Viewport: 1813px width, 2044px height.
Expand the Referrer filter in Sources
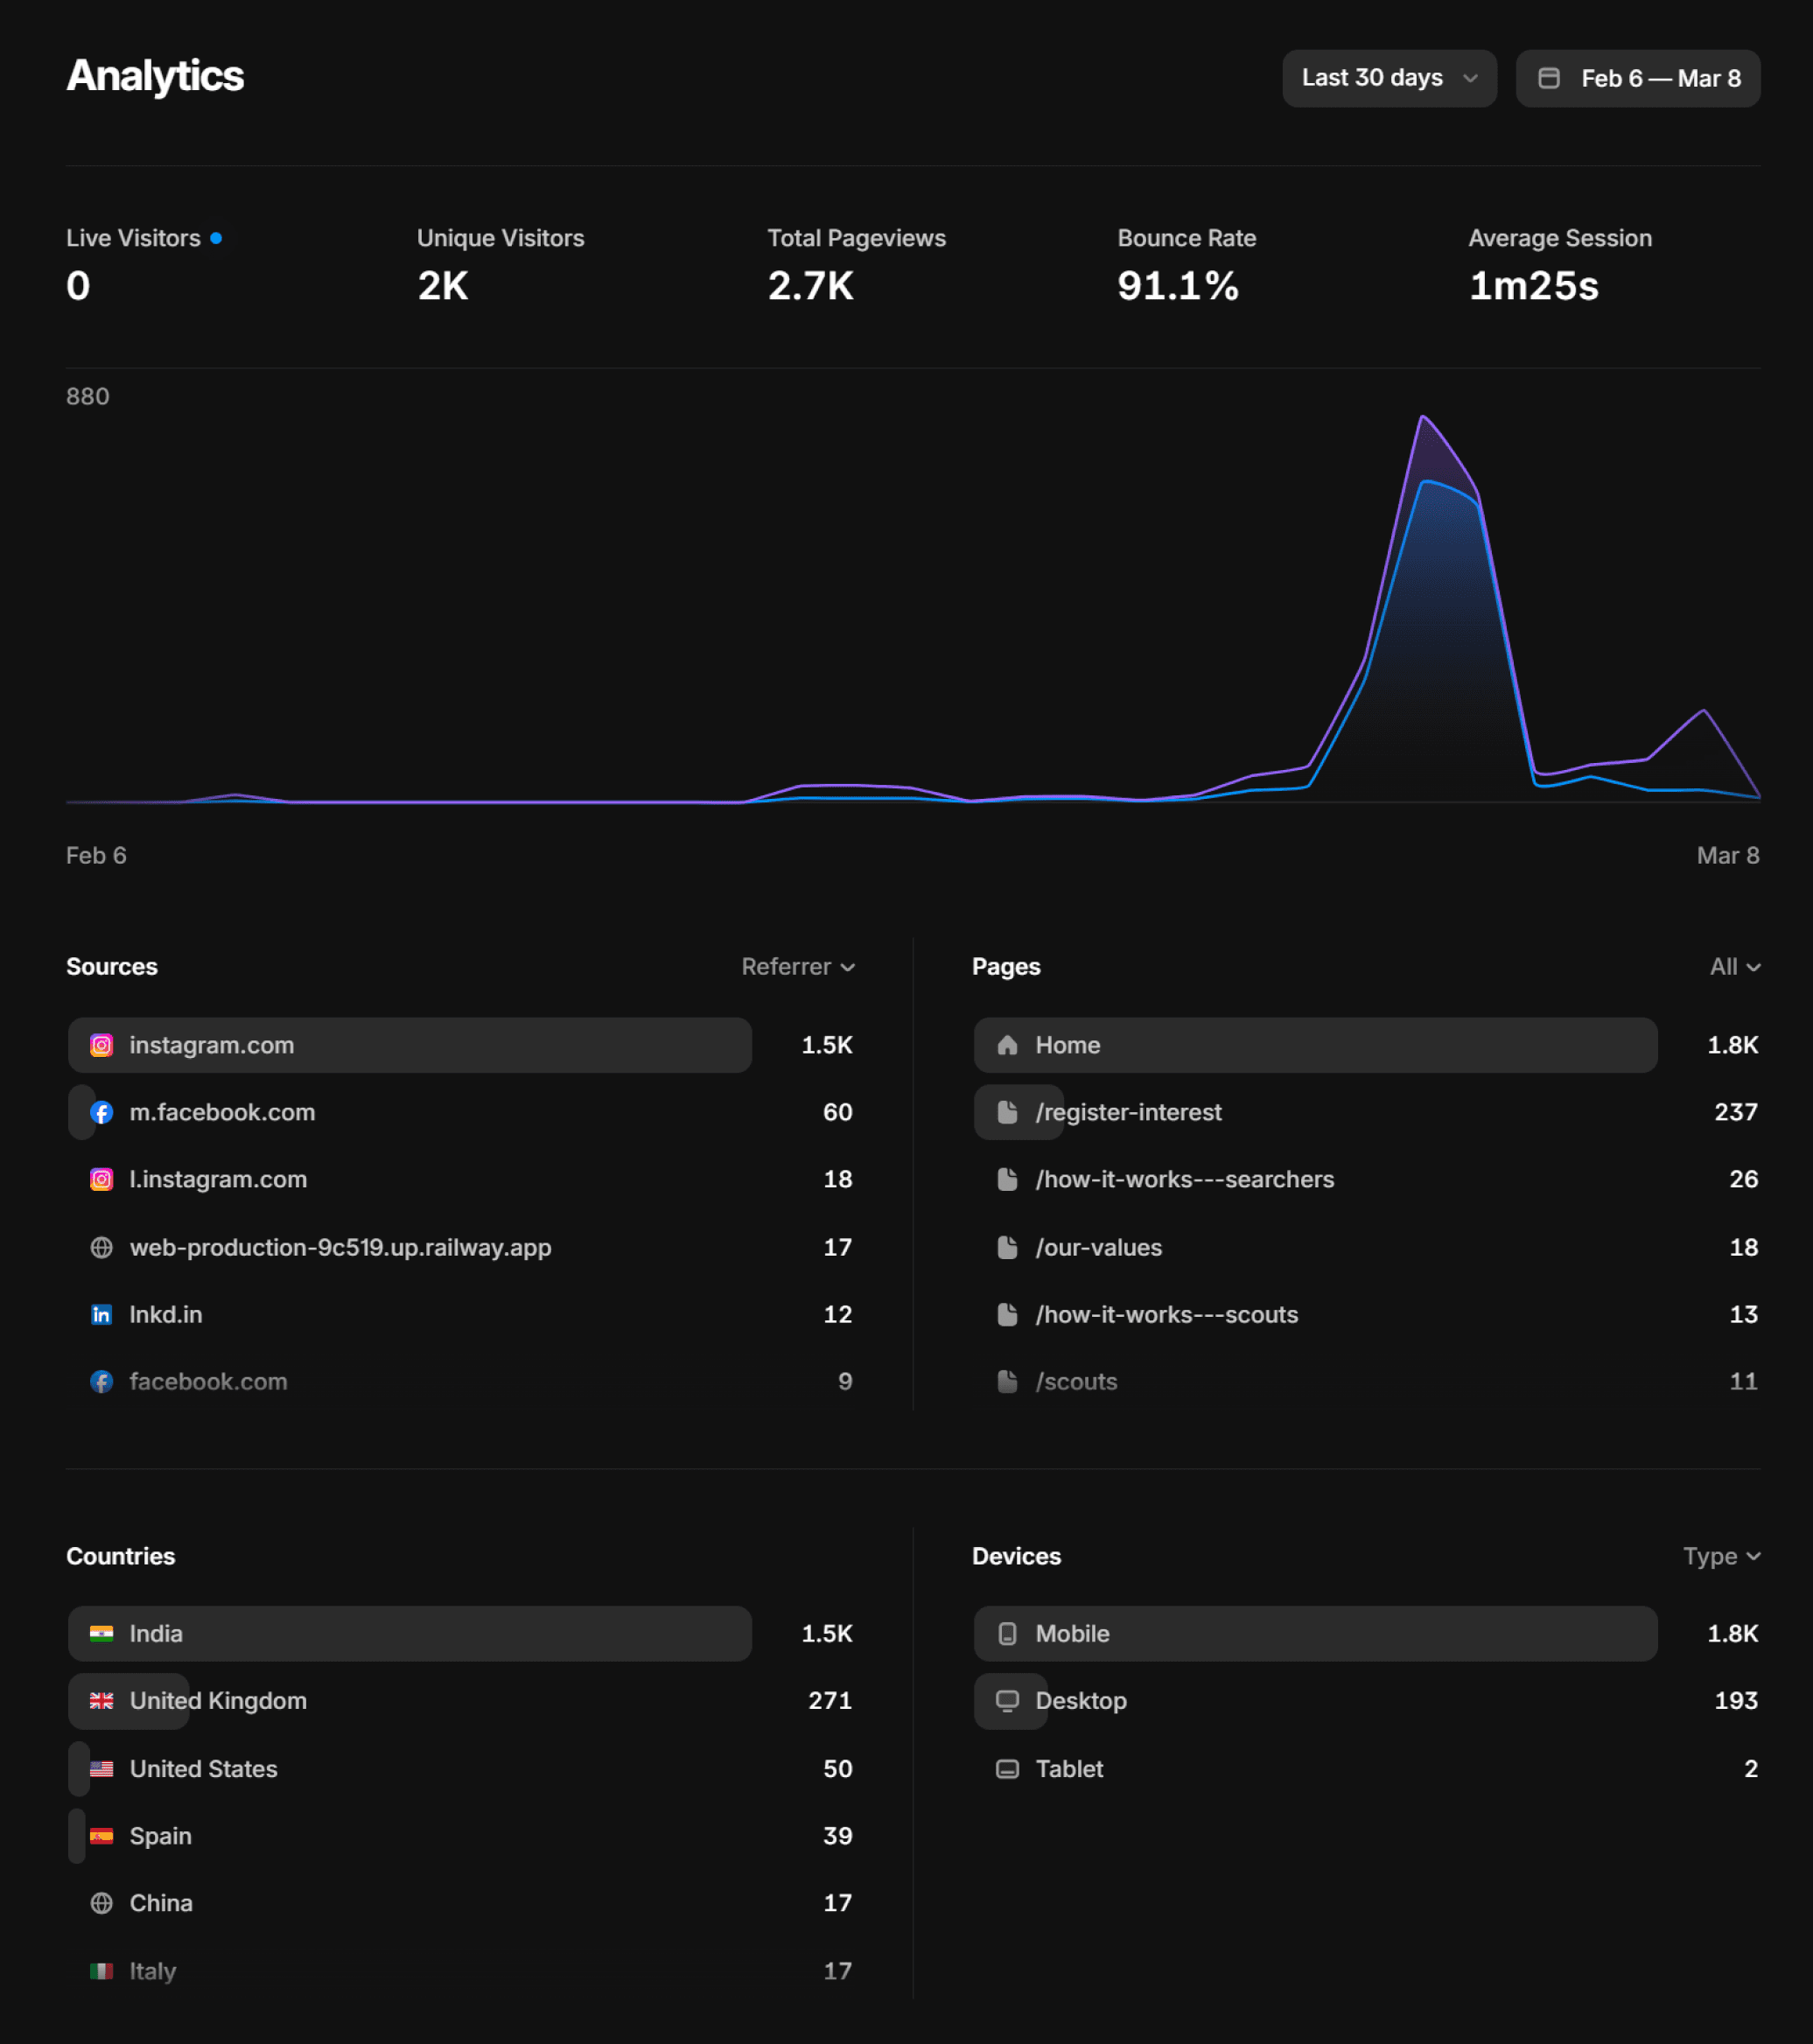click(797, 967)
